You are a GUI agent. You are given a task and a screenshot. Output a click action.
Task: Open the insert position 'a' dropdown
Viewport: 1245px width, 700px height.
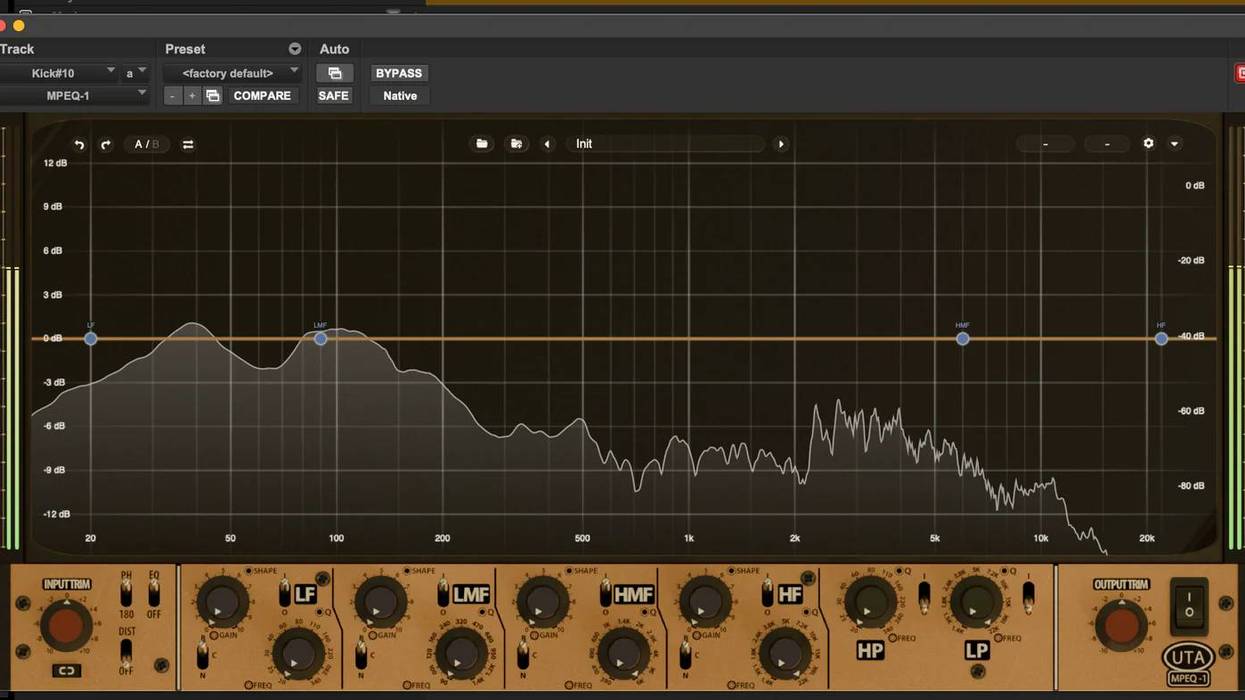135,73
